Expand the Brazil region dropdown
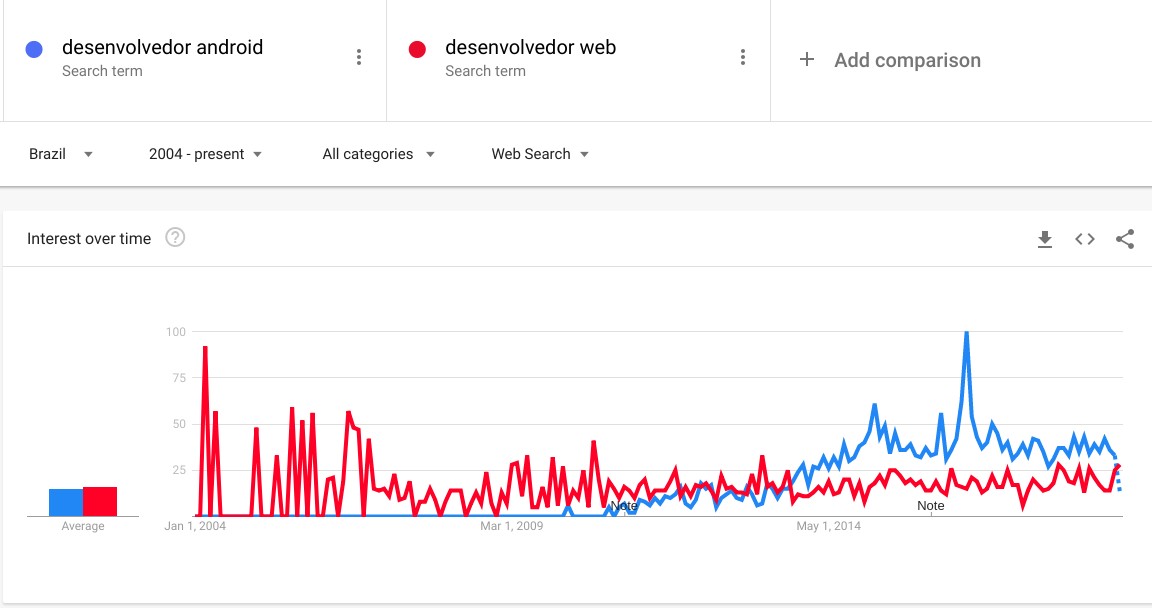Screen dimensions: 1152x608 (x=61, y=154)
